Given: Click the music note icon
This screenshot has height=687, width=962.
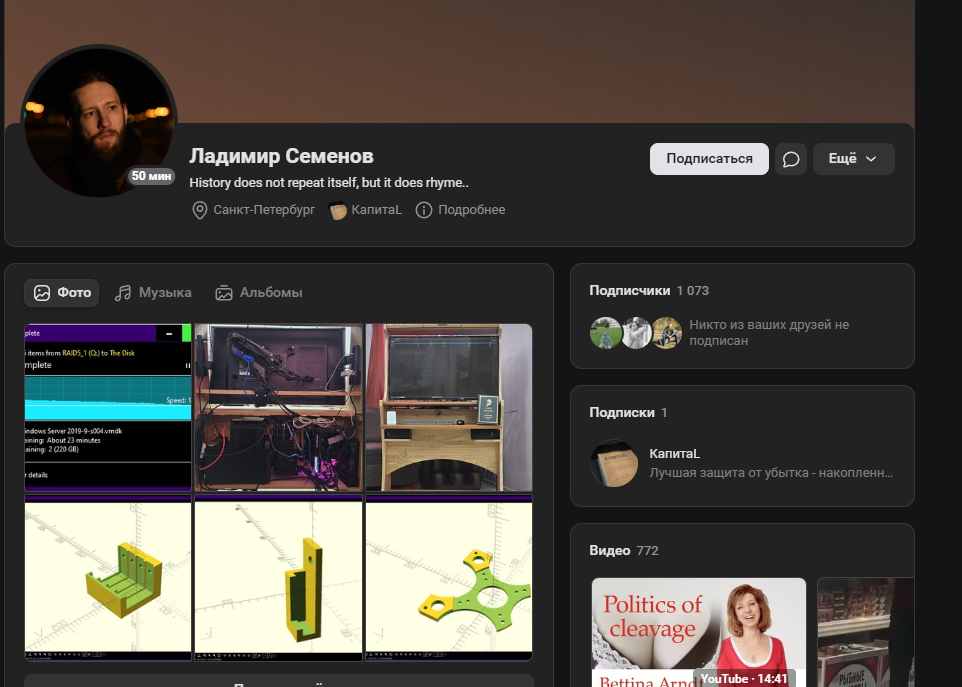Looking at the screenshot, I should click(x=123, y=293).
